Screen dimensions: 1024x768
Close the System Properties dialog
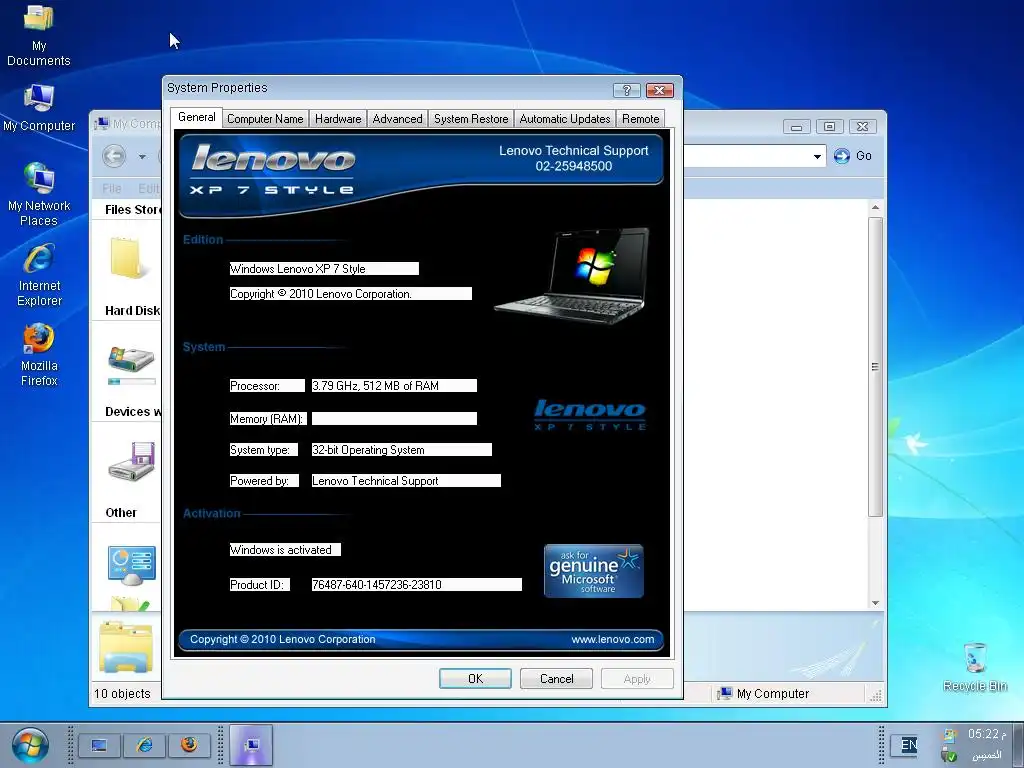coord(660,90)
